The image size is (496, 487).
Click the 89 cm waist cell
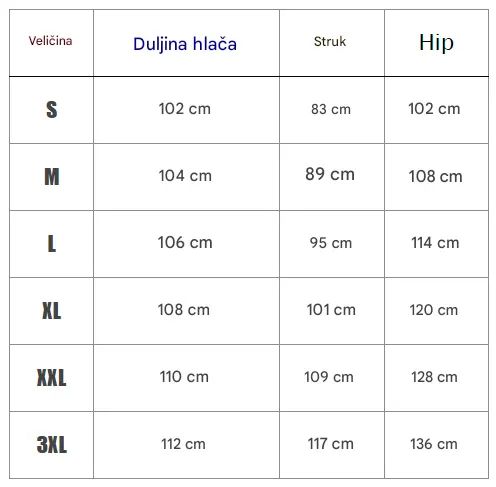point(330,174)
